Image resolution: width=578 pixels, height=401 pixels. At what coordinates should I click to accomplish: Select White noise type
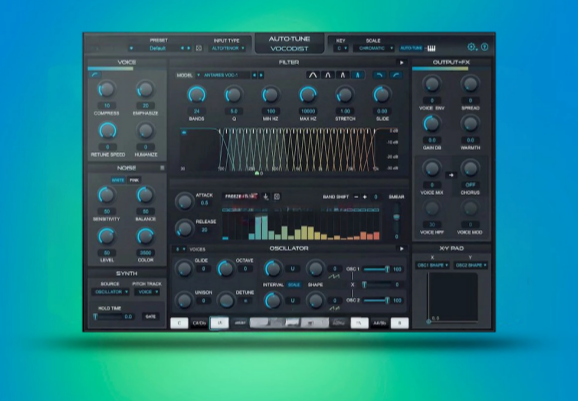118,180
